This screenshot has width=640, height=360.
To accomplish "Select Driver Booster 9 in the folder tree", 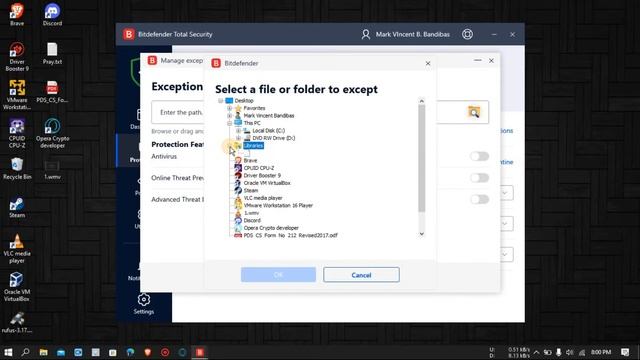I will pos(262,176).
